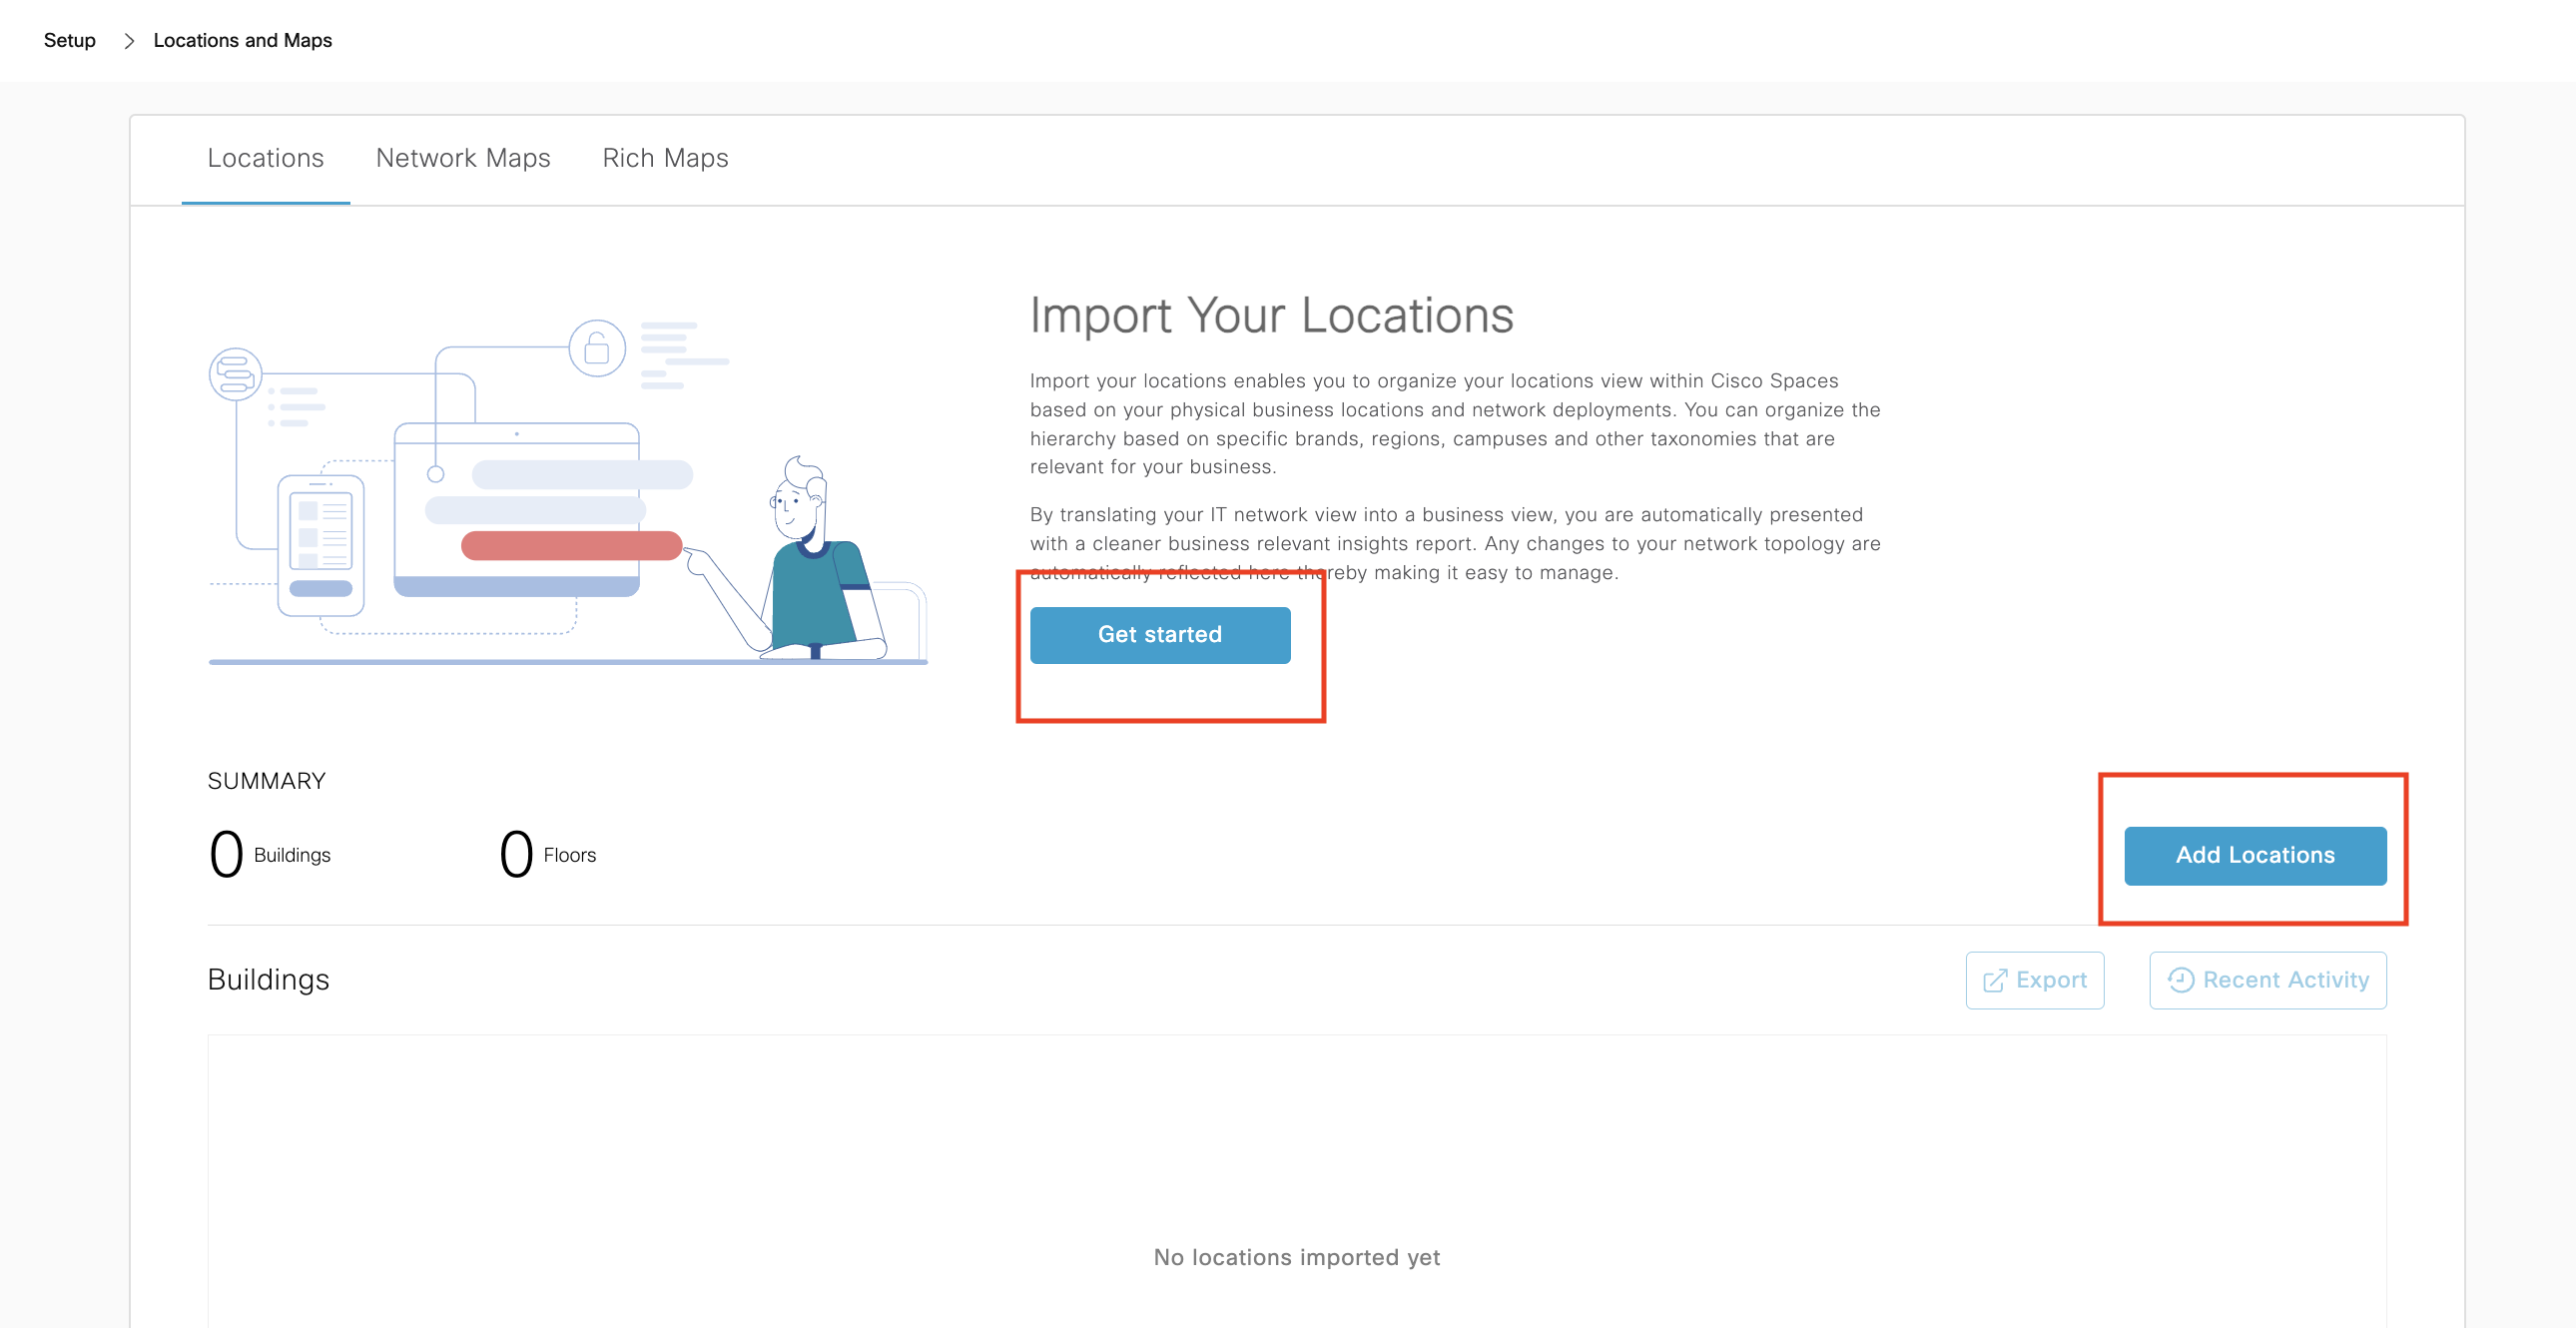
Task: Click the Export button label
Action: tap(2051, 980)
